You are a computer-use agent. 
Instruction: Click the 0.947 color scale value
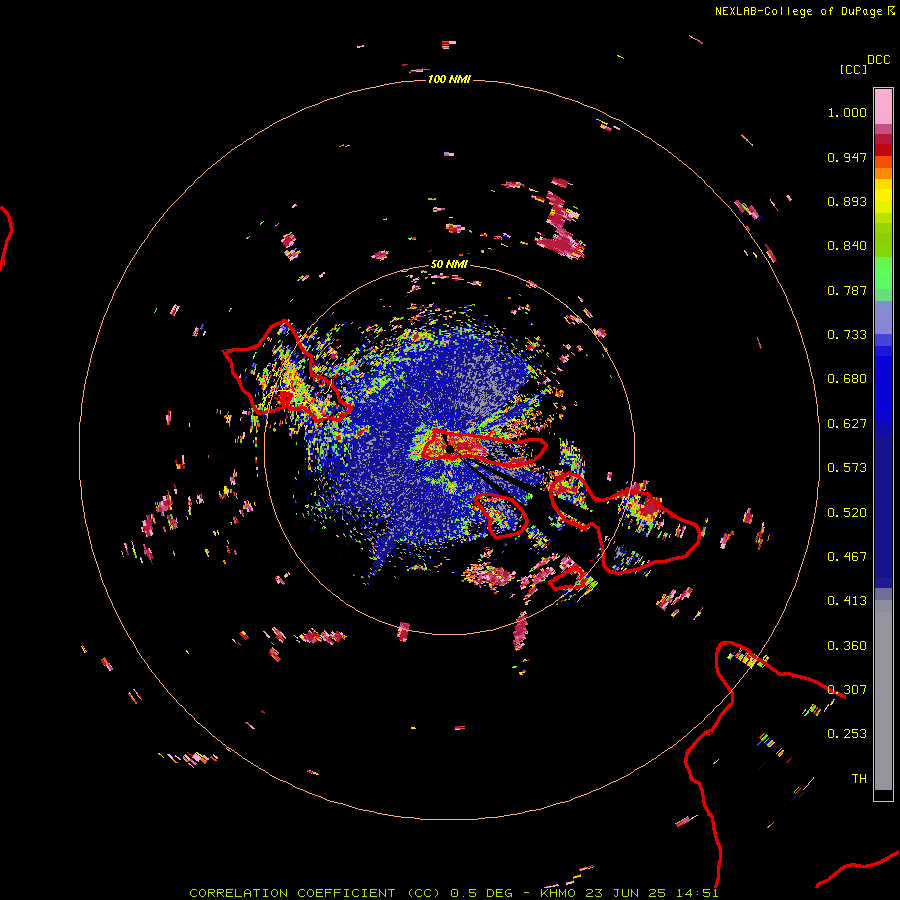click(x=847, y=157)
